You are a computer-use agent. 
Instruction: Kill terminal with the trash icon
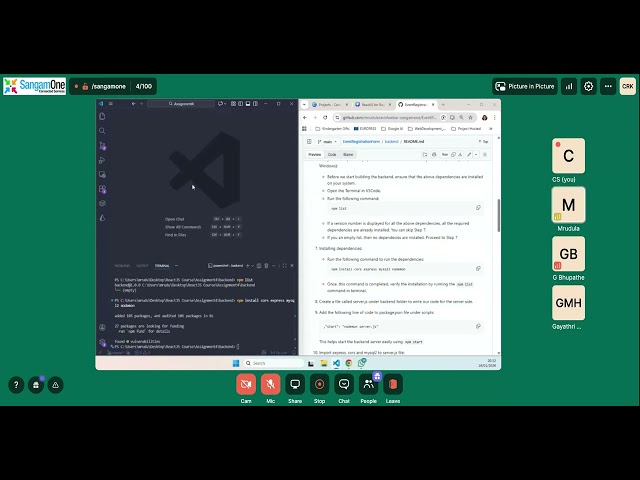tap(266, 266)
